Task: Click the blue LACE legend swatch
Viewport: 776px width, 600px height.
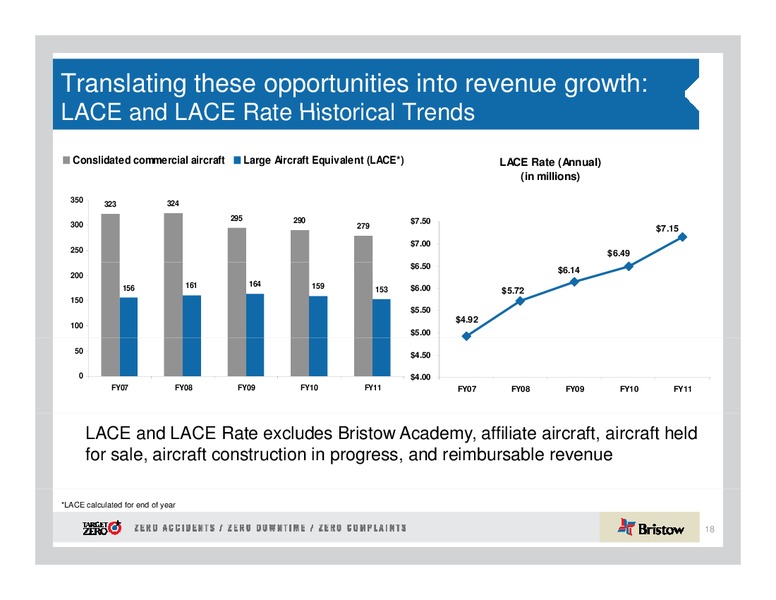Action: point(237,160)
